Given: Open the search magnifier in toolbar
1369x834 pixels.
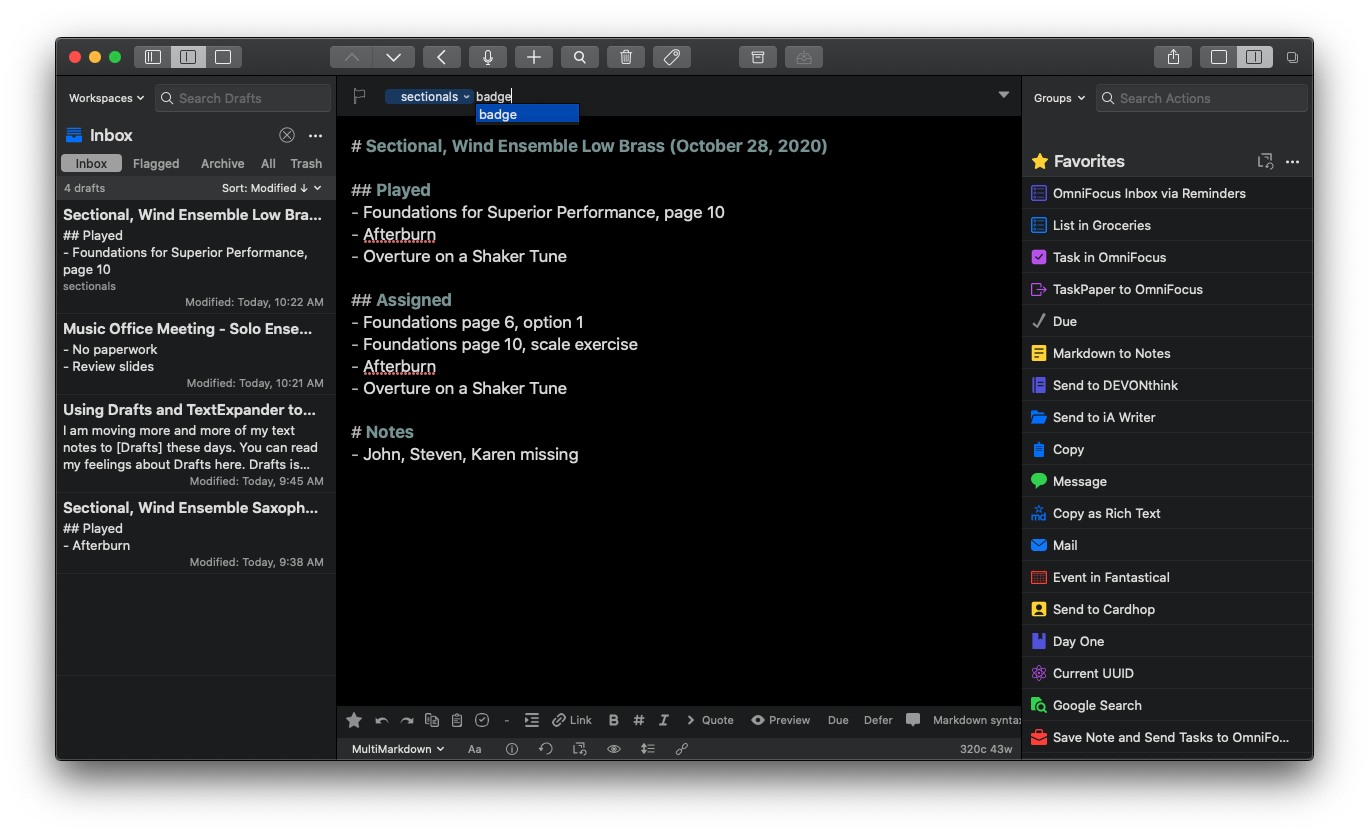Looking at the screenshot, I should (x=580, y=57).
